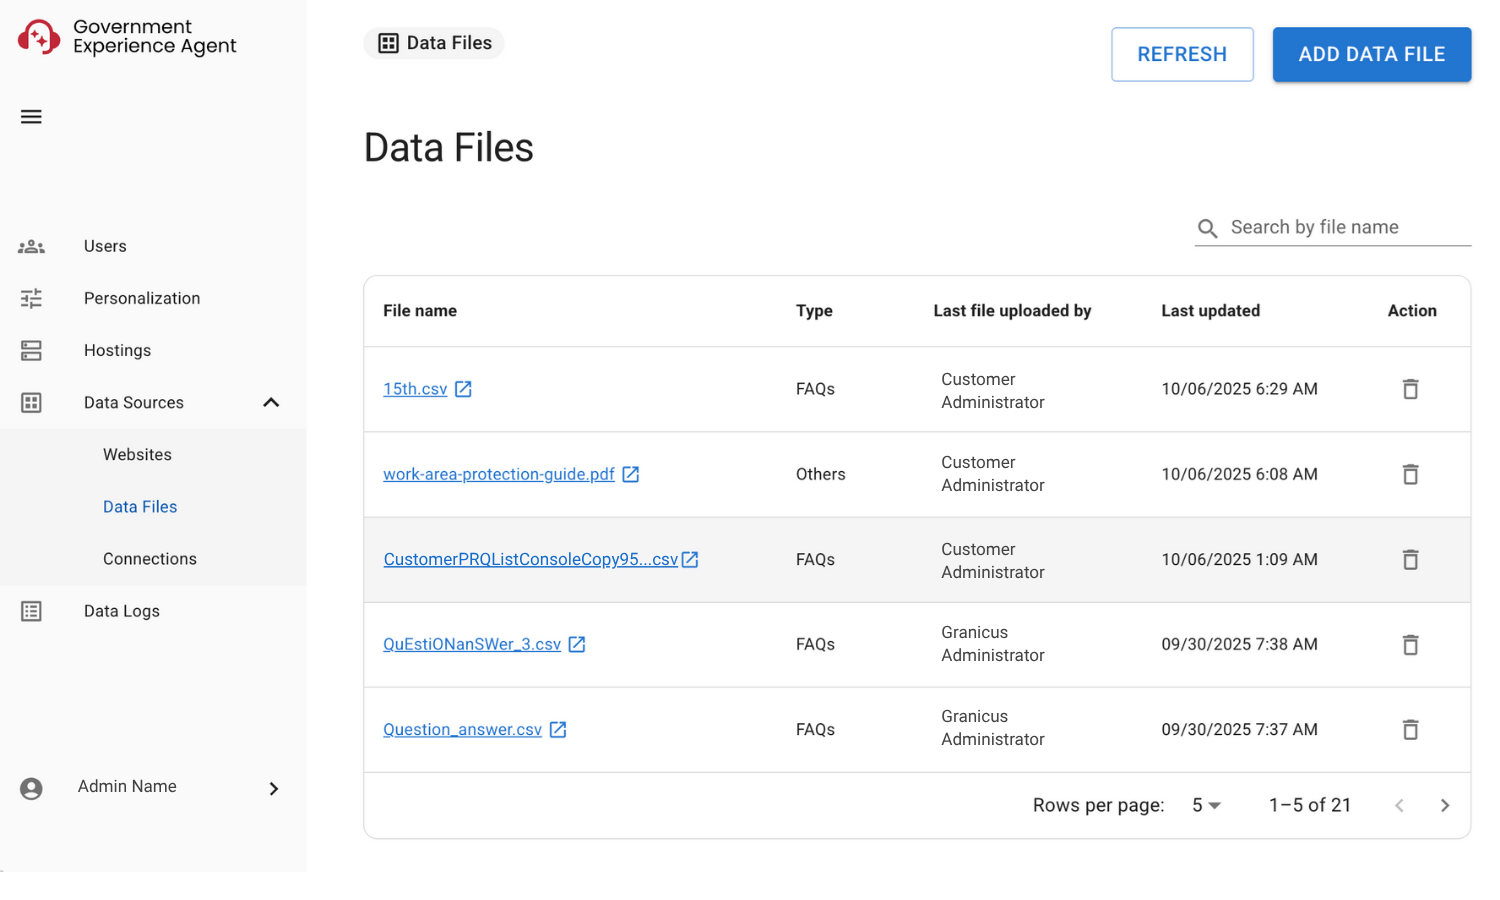Image resolution: width=1500 pixels, height=900 pixels.
Task: Click the Last updated column header
Action: pyautogui.click(x=1210, y=311)
